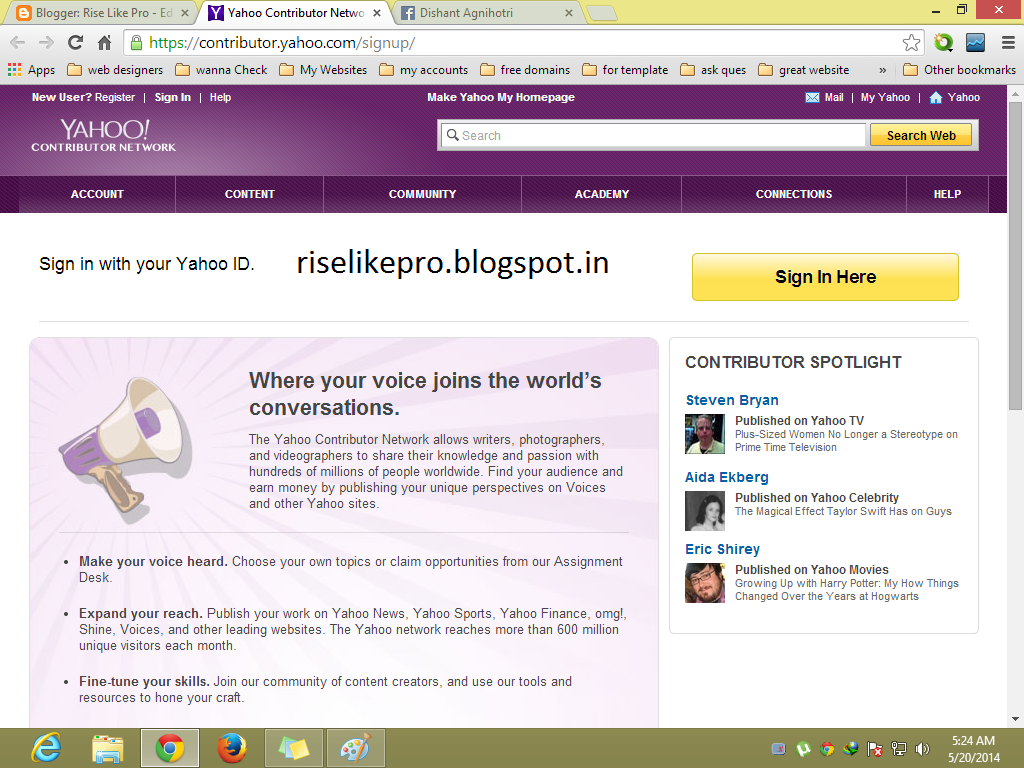Launch Internet Explorer from taskbar

click(x=46, y=748)
